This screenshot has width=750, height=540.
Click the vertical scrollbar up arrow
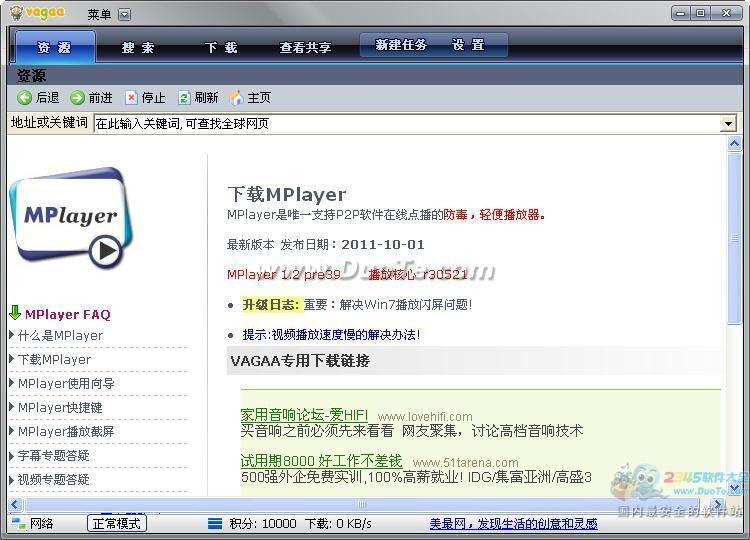pyautogui.click(x=734, y=143)
